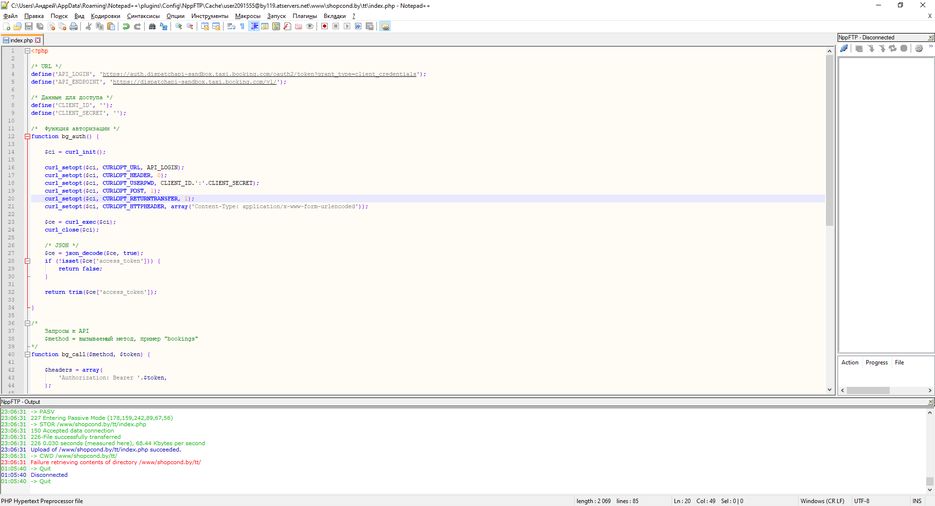
Task: Connect to server in NppFTP panel
Action: [x=844, y=48]
